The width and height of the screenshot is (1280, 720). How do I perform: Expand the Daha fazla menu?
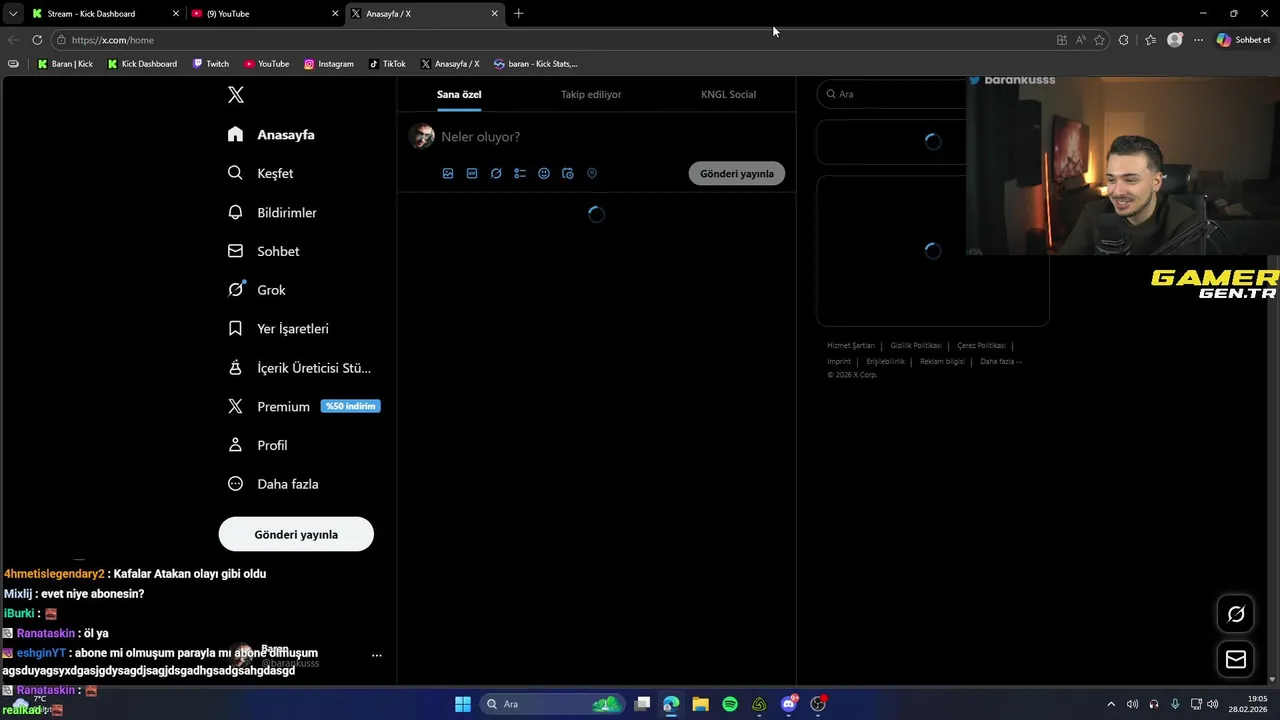[x=273, y=484]
